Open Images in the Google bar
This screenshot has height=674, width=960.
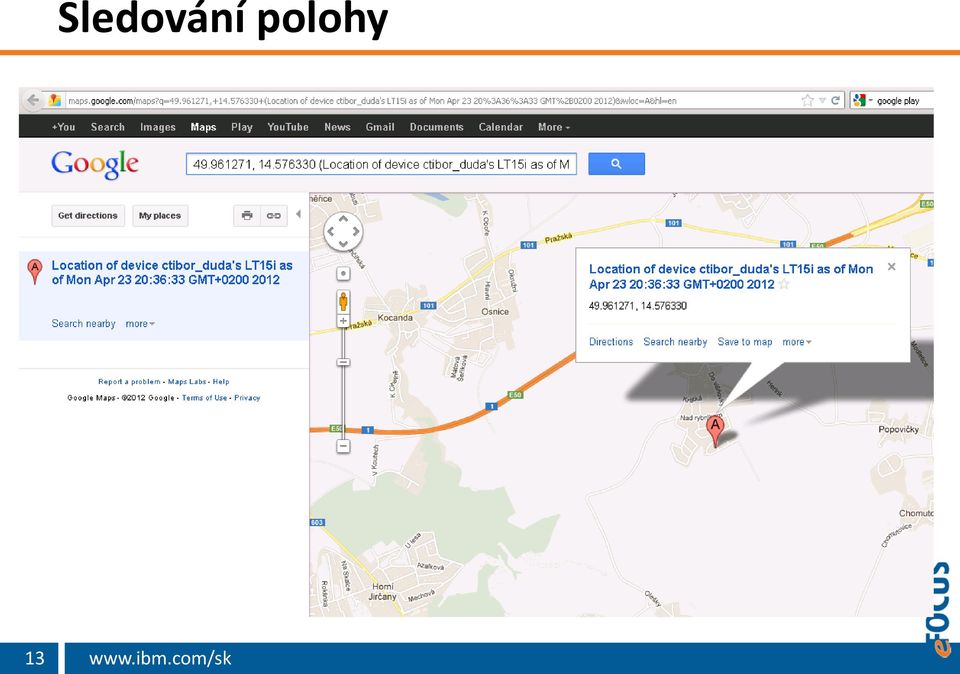tap(157, 127)
